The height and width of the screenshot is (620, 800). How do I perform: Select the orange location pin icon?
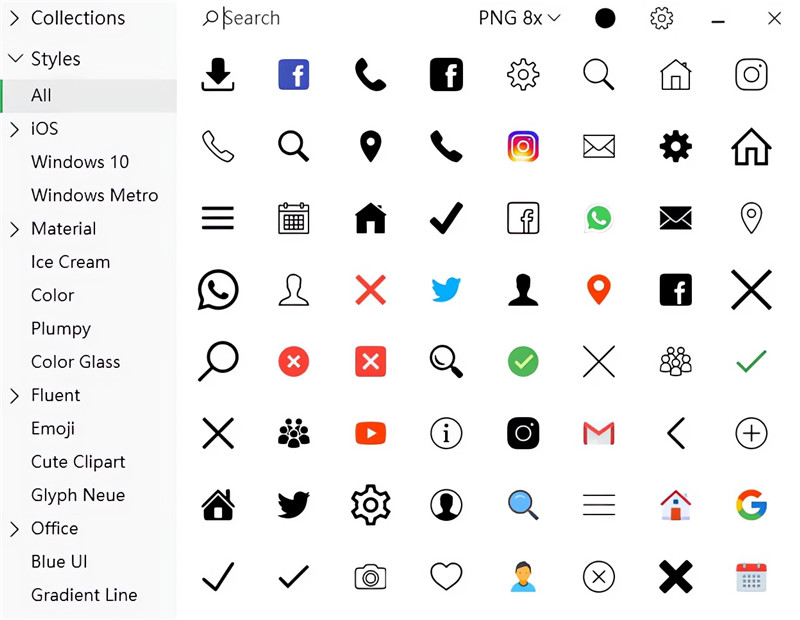(599, 290)
